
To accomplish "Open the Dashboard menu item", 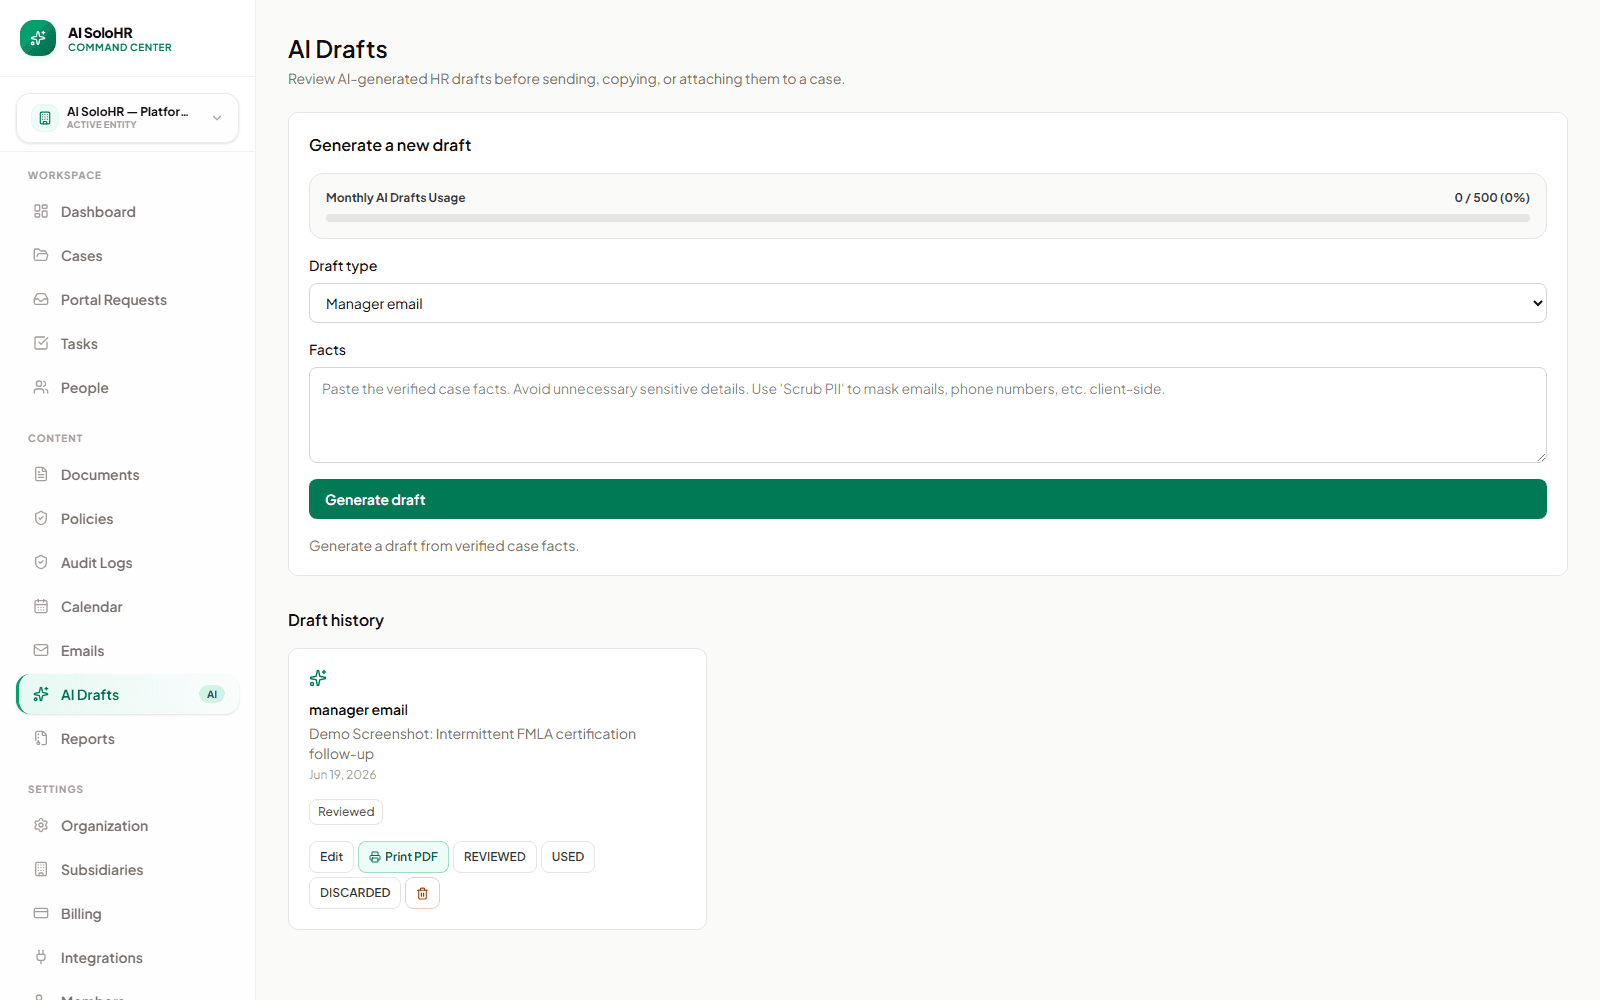I will tap(128, 212).
